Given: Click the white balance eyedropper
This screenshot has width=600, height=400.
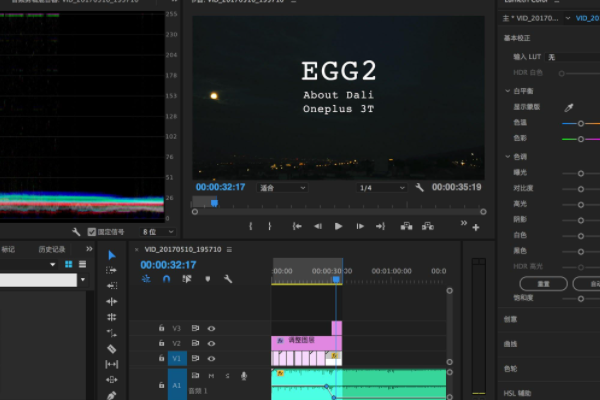Looking at the screenshot, I should click(x=569, y=107).
